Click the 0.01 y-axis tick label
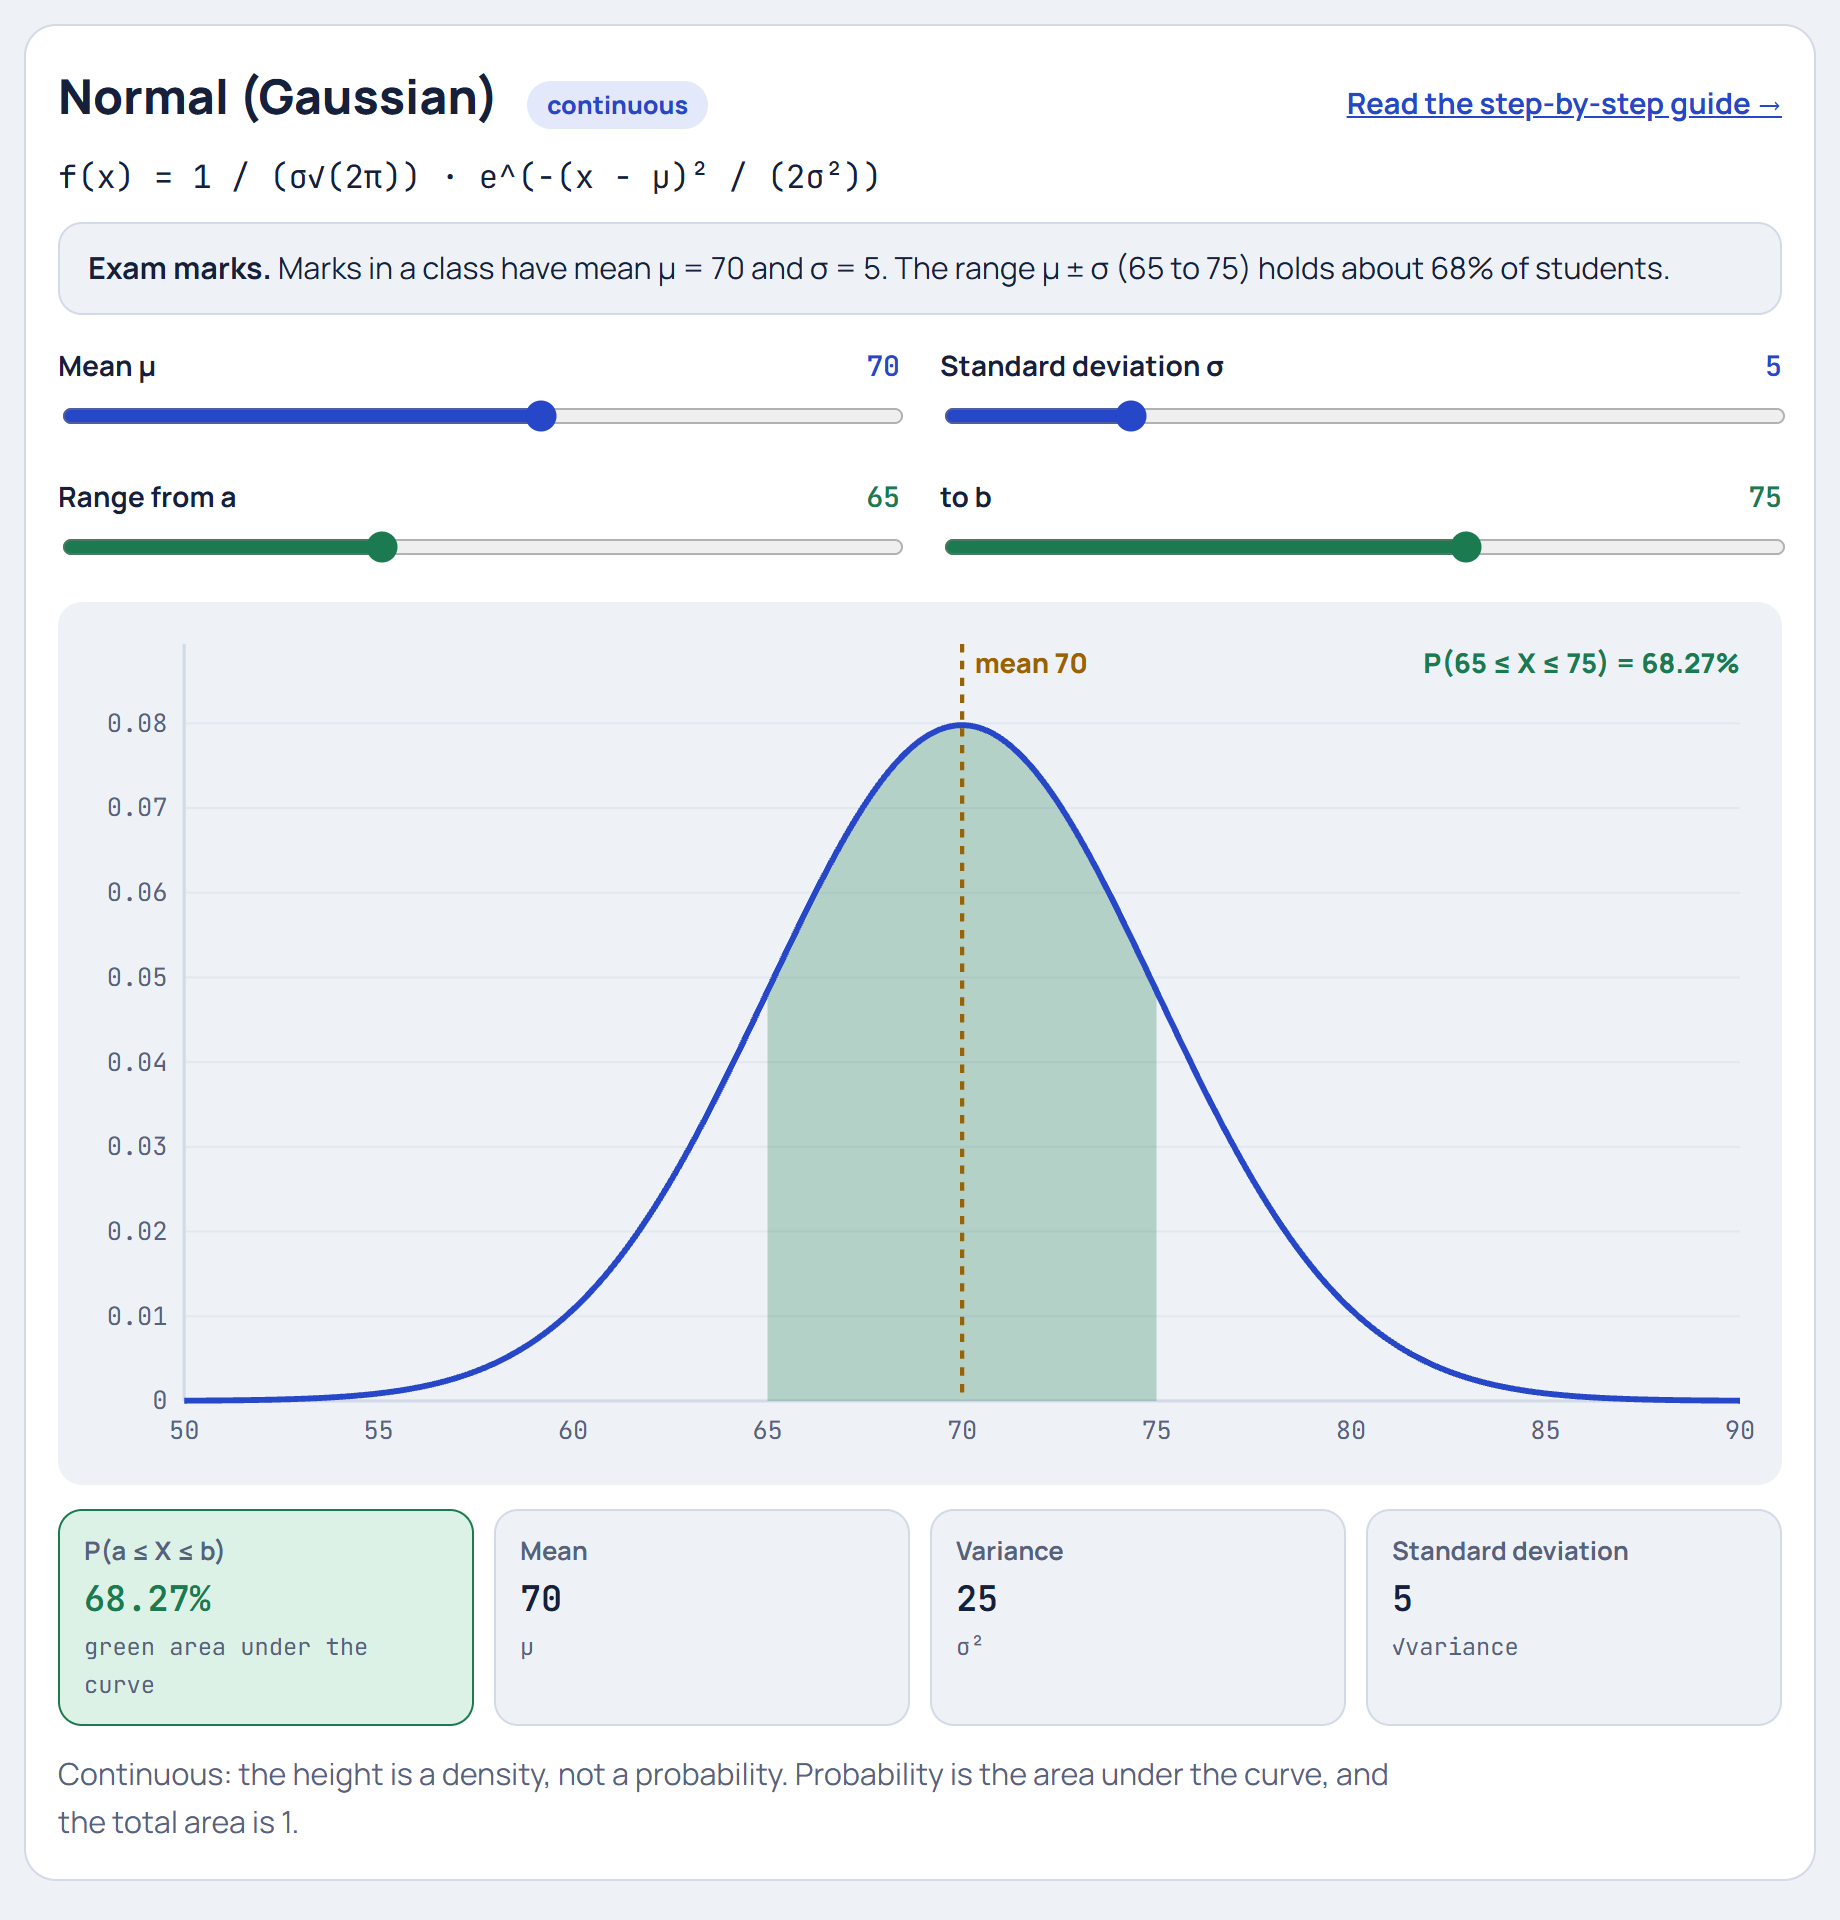This screenshot has width=1840, height=1920. tap(137, 1316)
